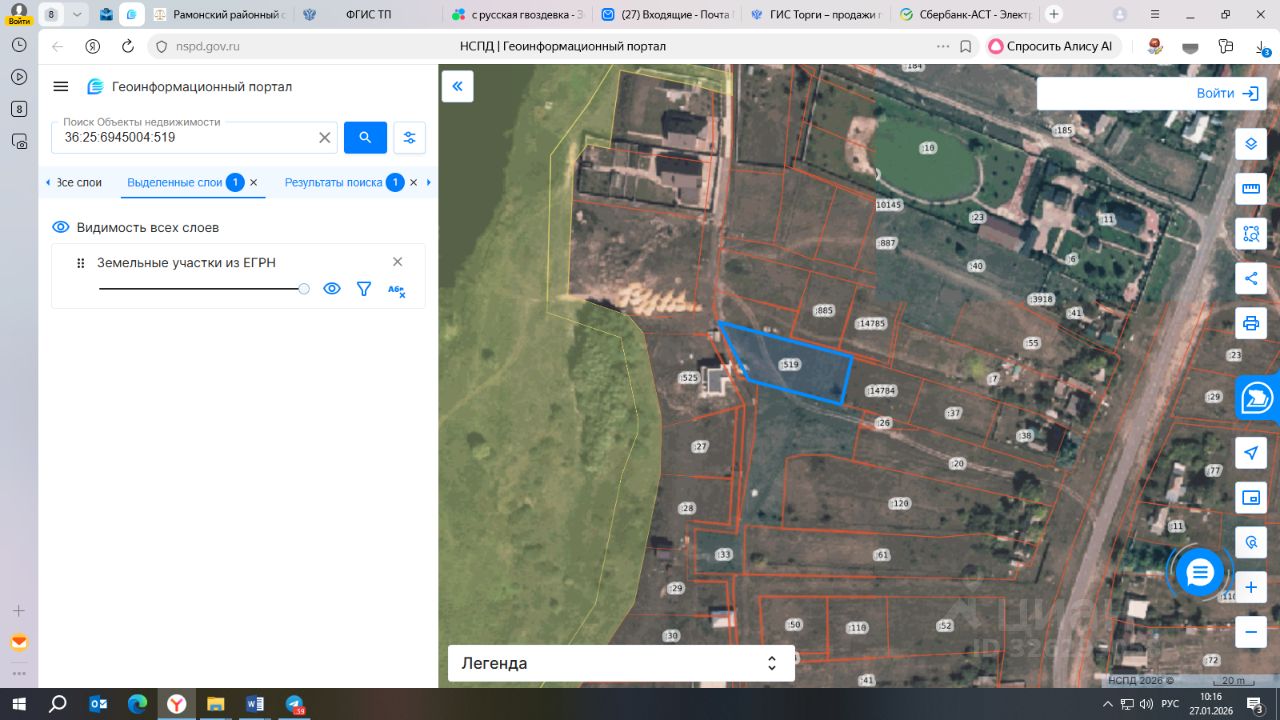Image resolution: width=1280 pixels, height=720 pixels.
Task: Open the chat assistant bubble
Action: [1200, 572]
